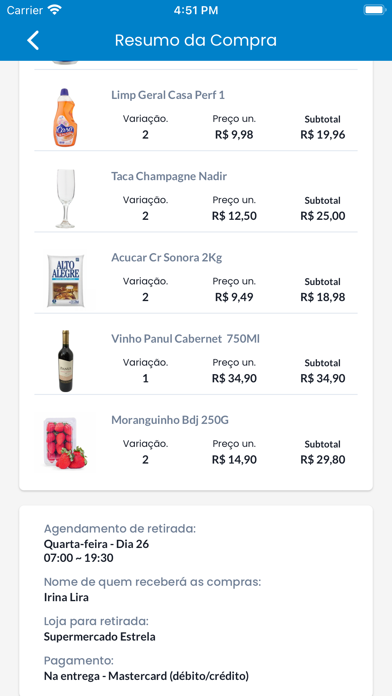392x696 pixels.
Task: Open the wine bottle product image
Action: [x=65, y=361]
